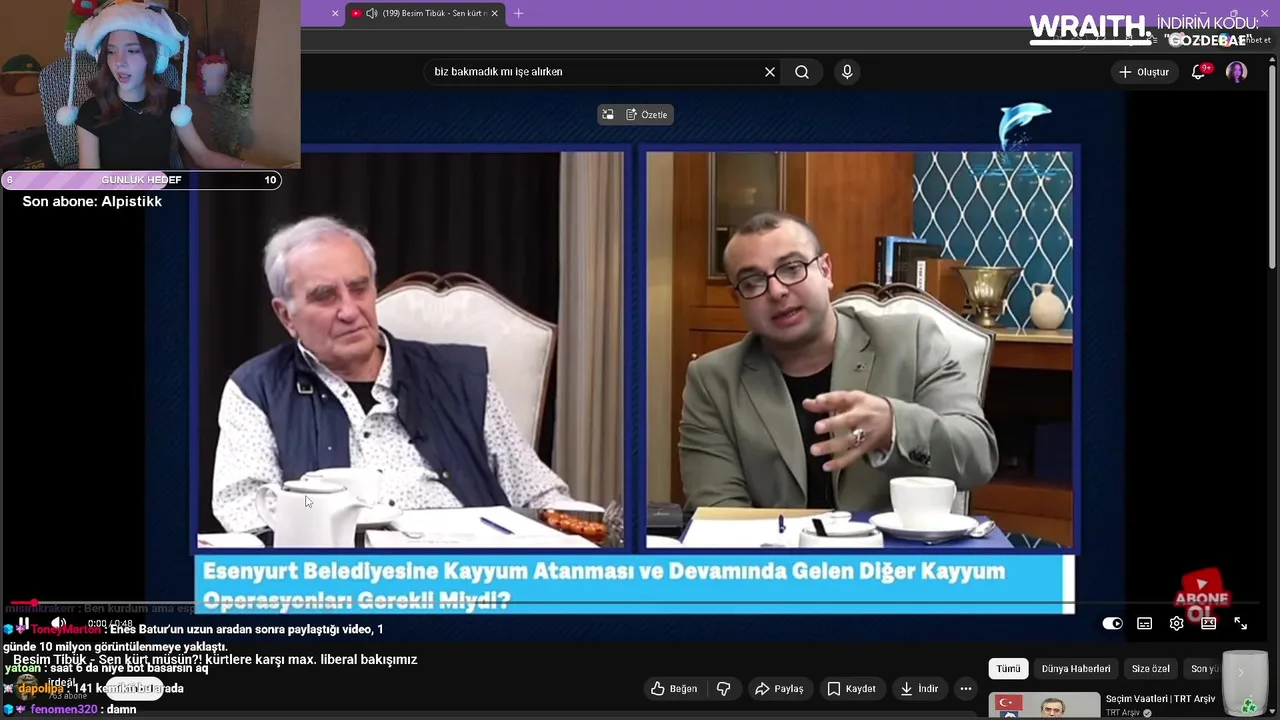1280x720 pixels.
Task: Click the dolphin channel logo on video
Action: coord(1024,126)
